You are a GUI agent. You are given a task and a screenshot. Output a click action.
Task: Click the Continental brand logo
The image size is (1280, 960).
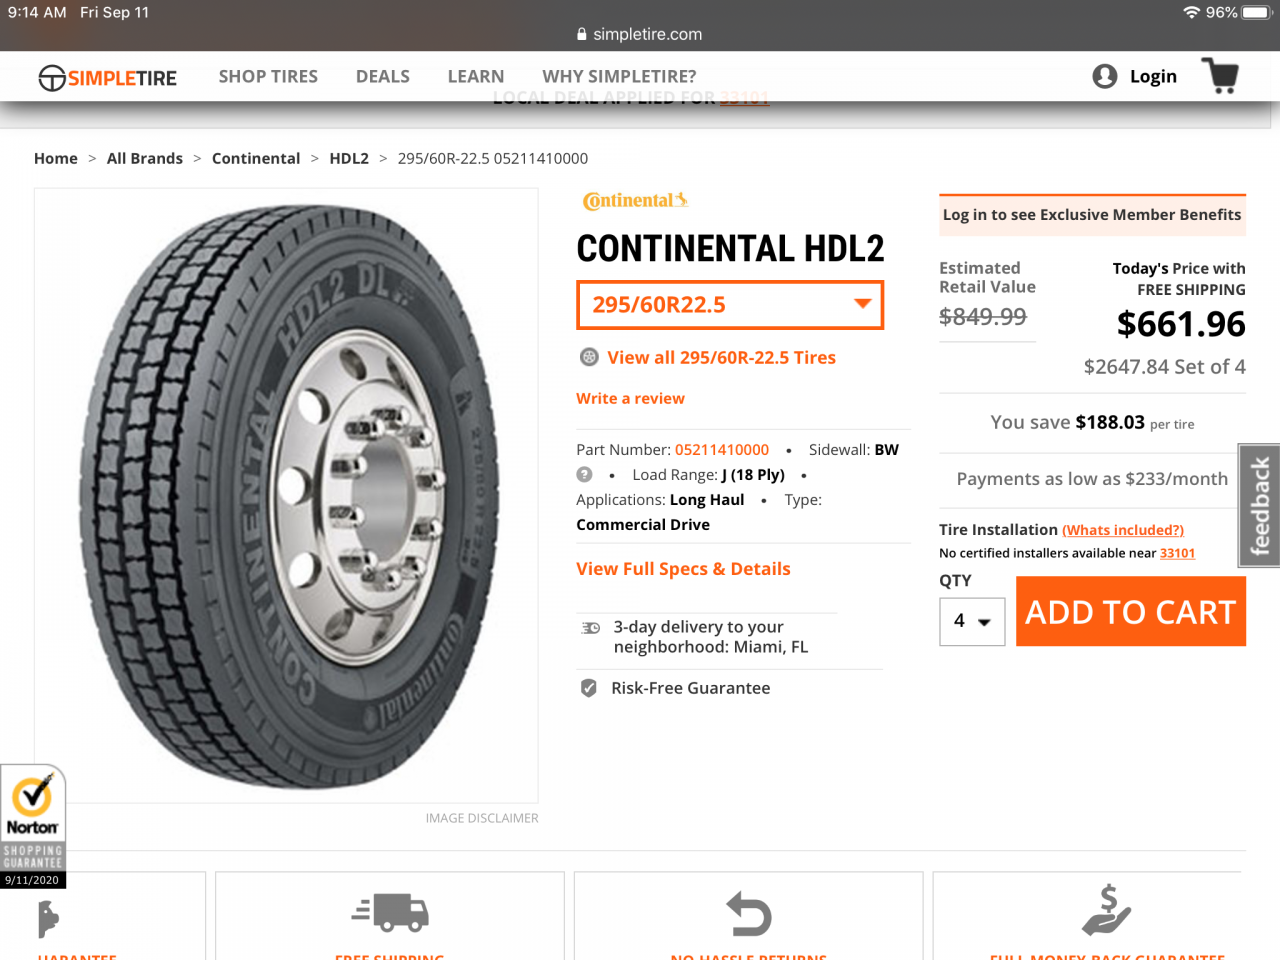pos(635,200)
